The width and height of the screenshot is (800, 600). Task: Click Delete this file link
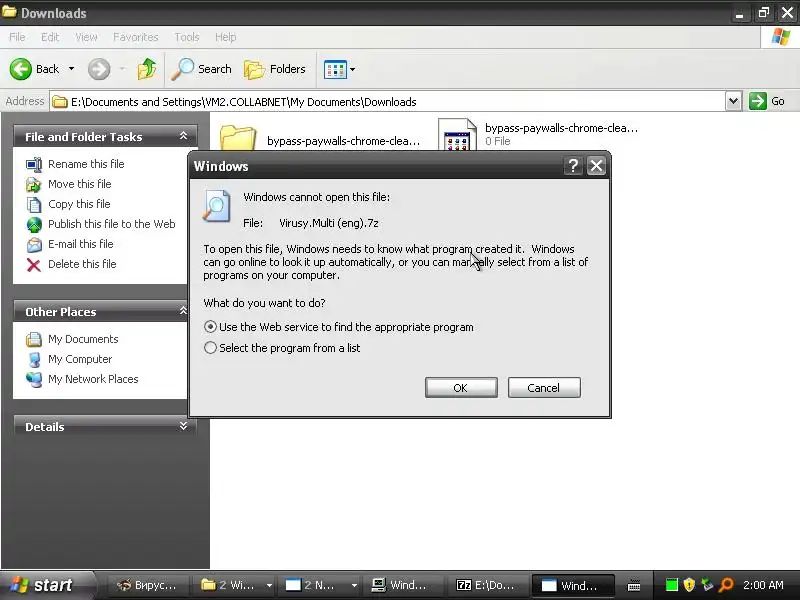(x=82, y=264)
